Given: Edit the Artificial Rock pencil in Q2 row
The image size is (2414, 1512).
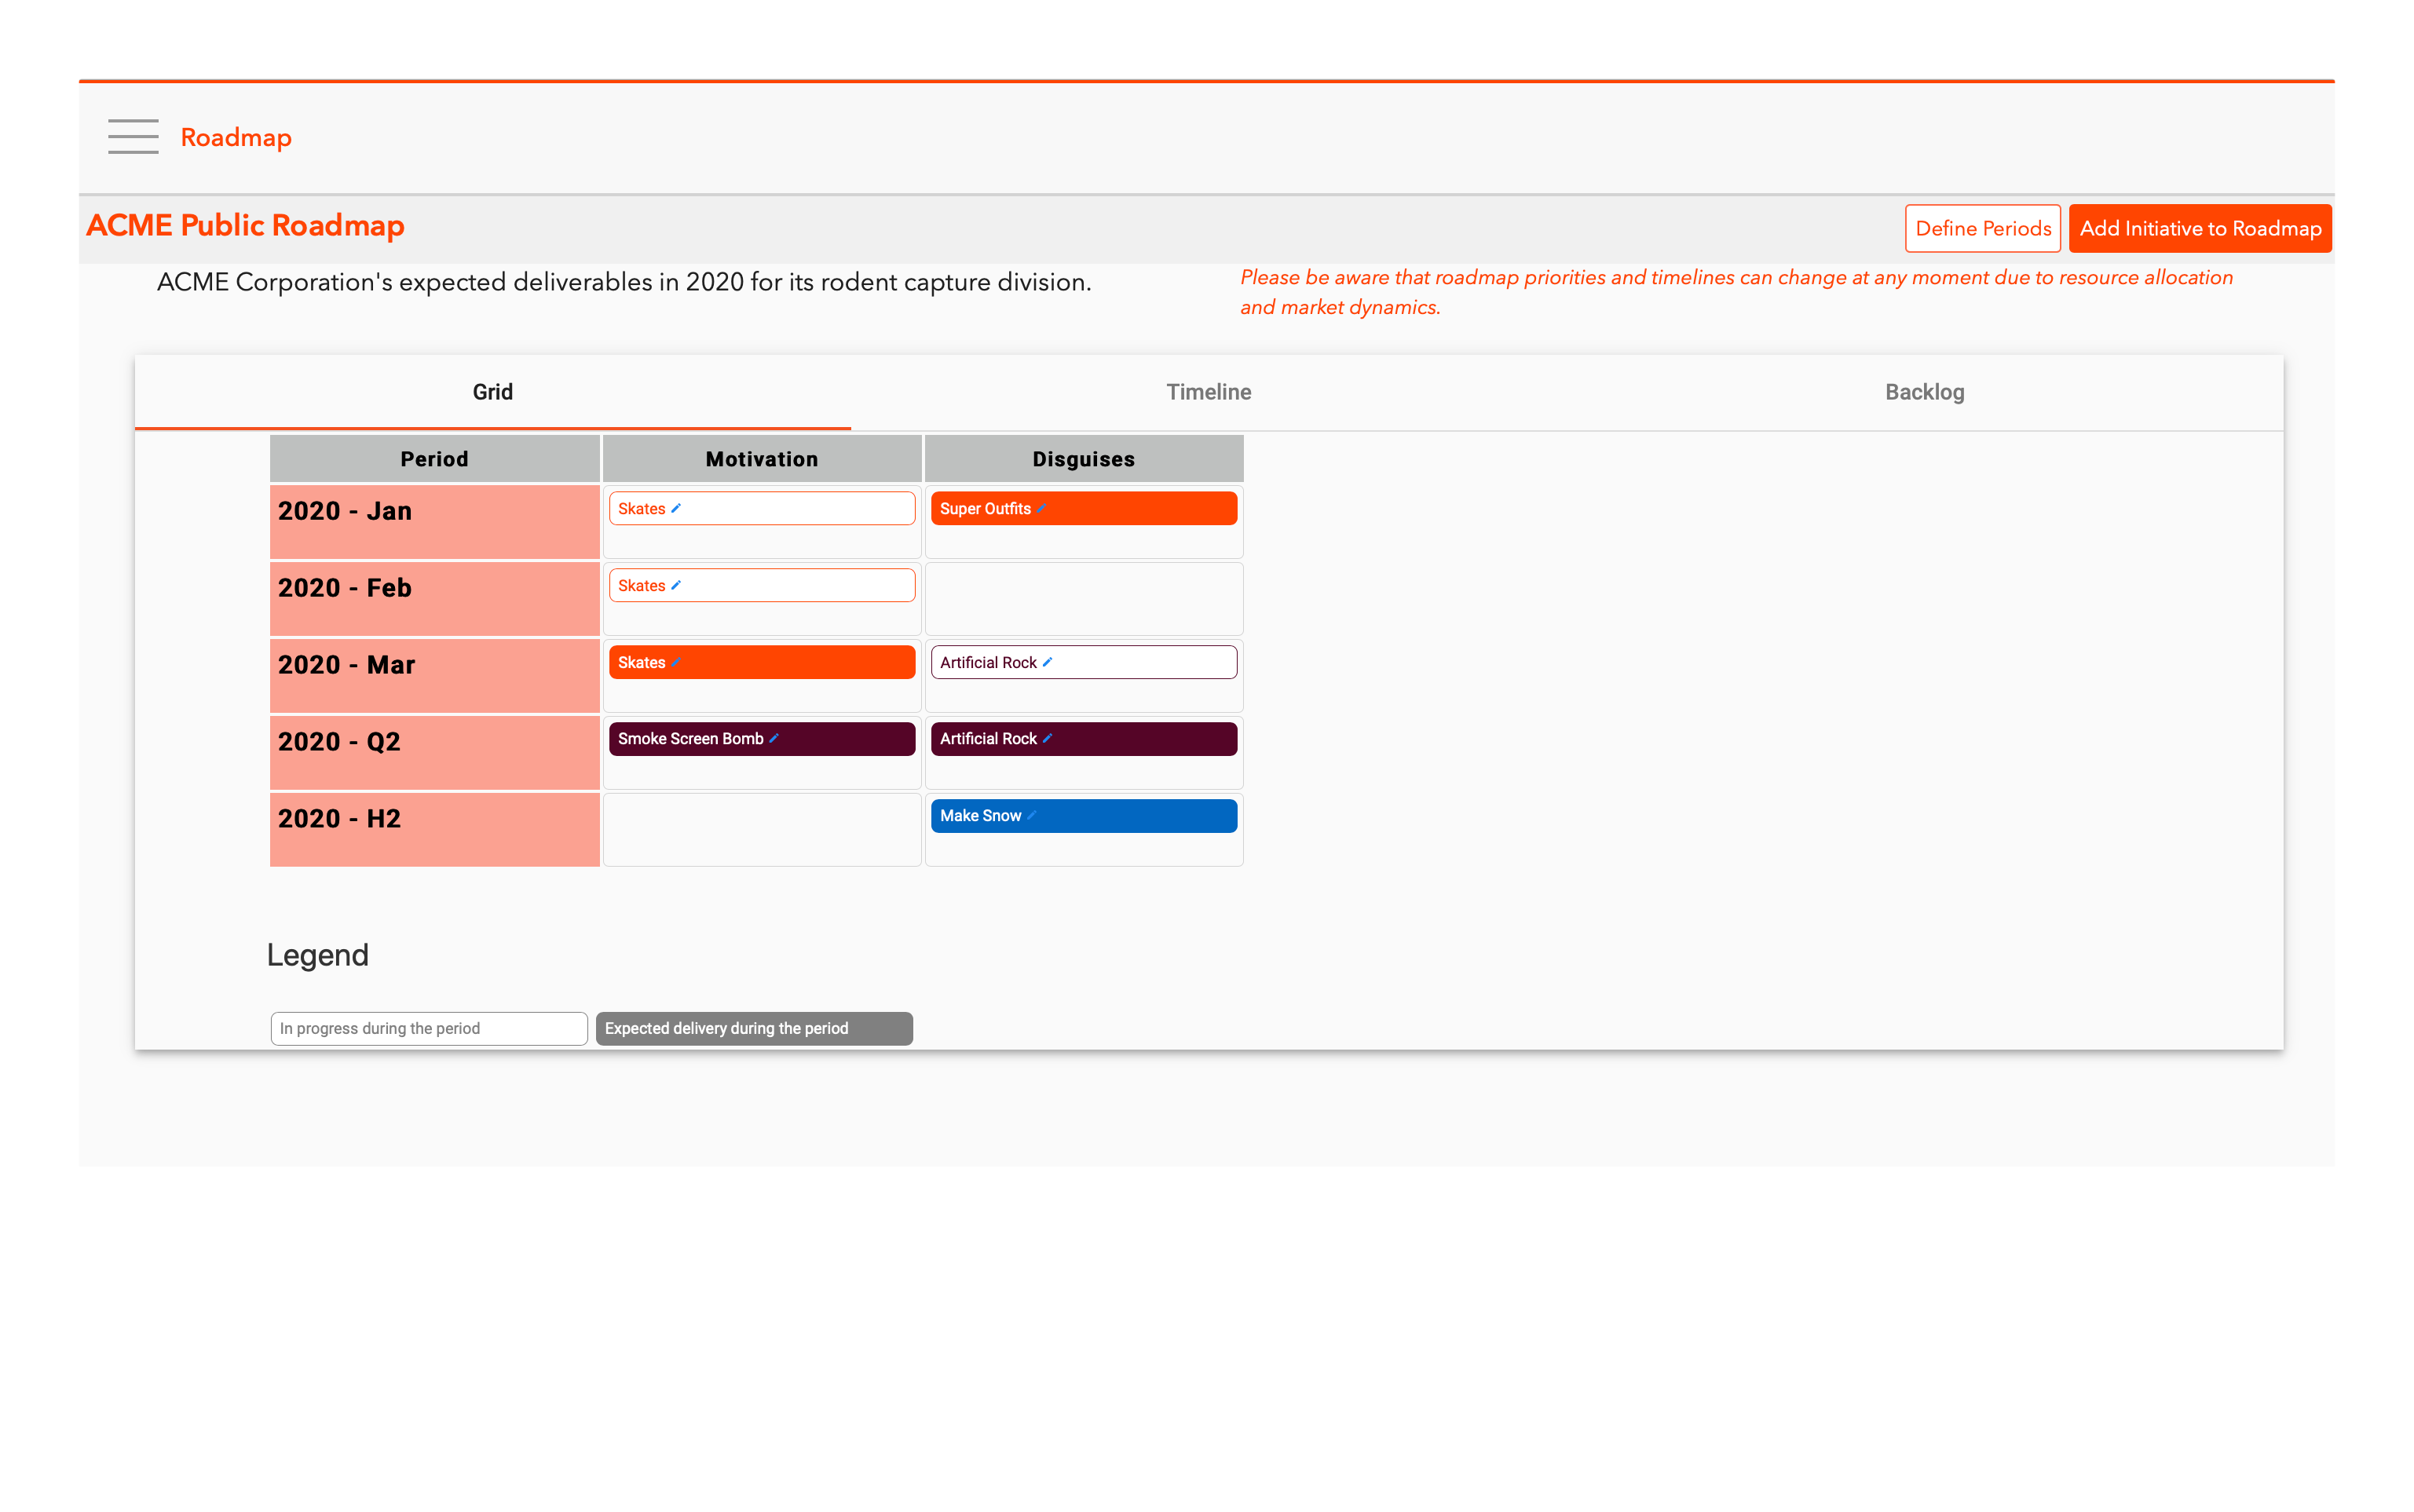Looking at the screenshot, I should click(1047, 739).
